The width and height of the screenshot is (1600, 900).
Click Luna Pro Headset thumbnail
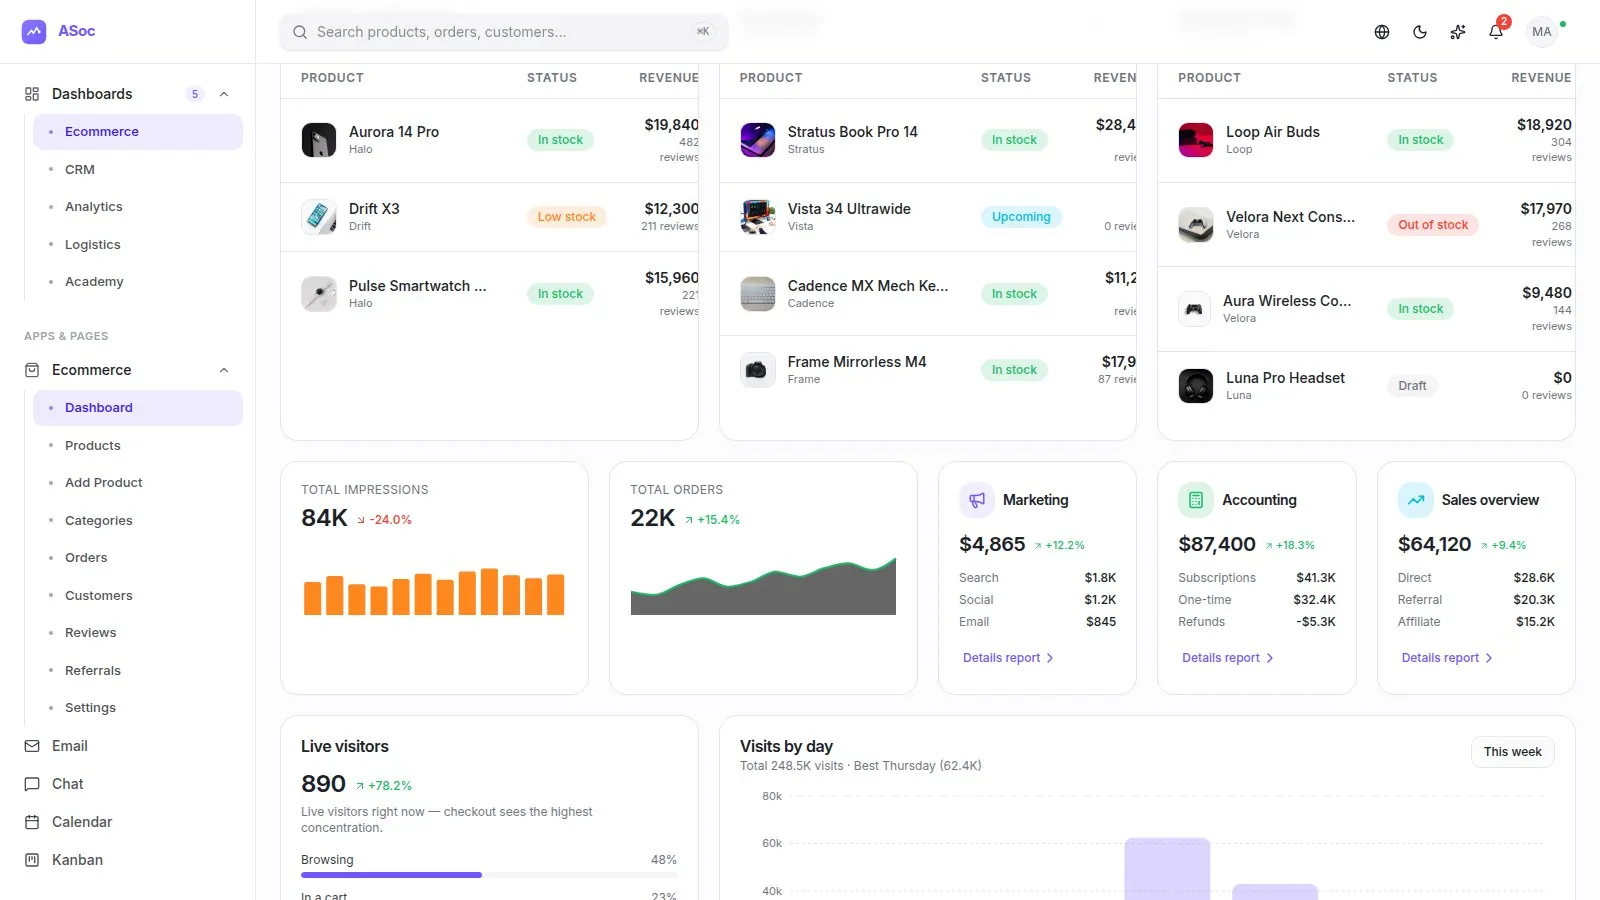tap(1196, 386)
